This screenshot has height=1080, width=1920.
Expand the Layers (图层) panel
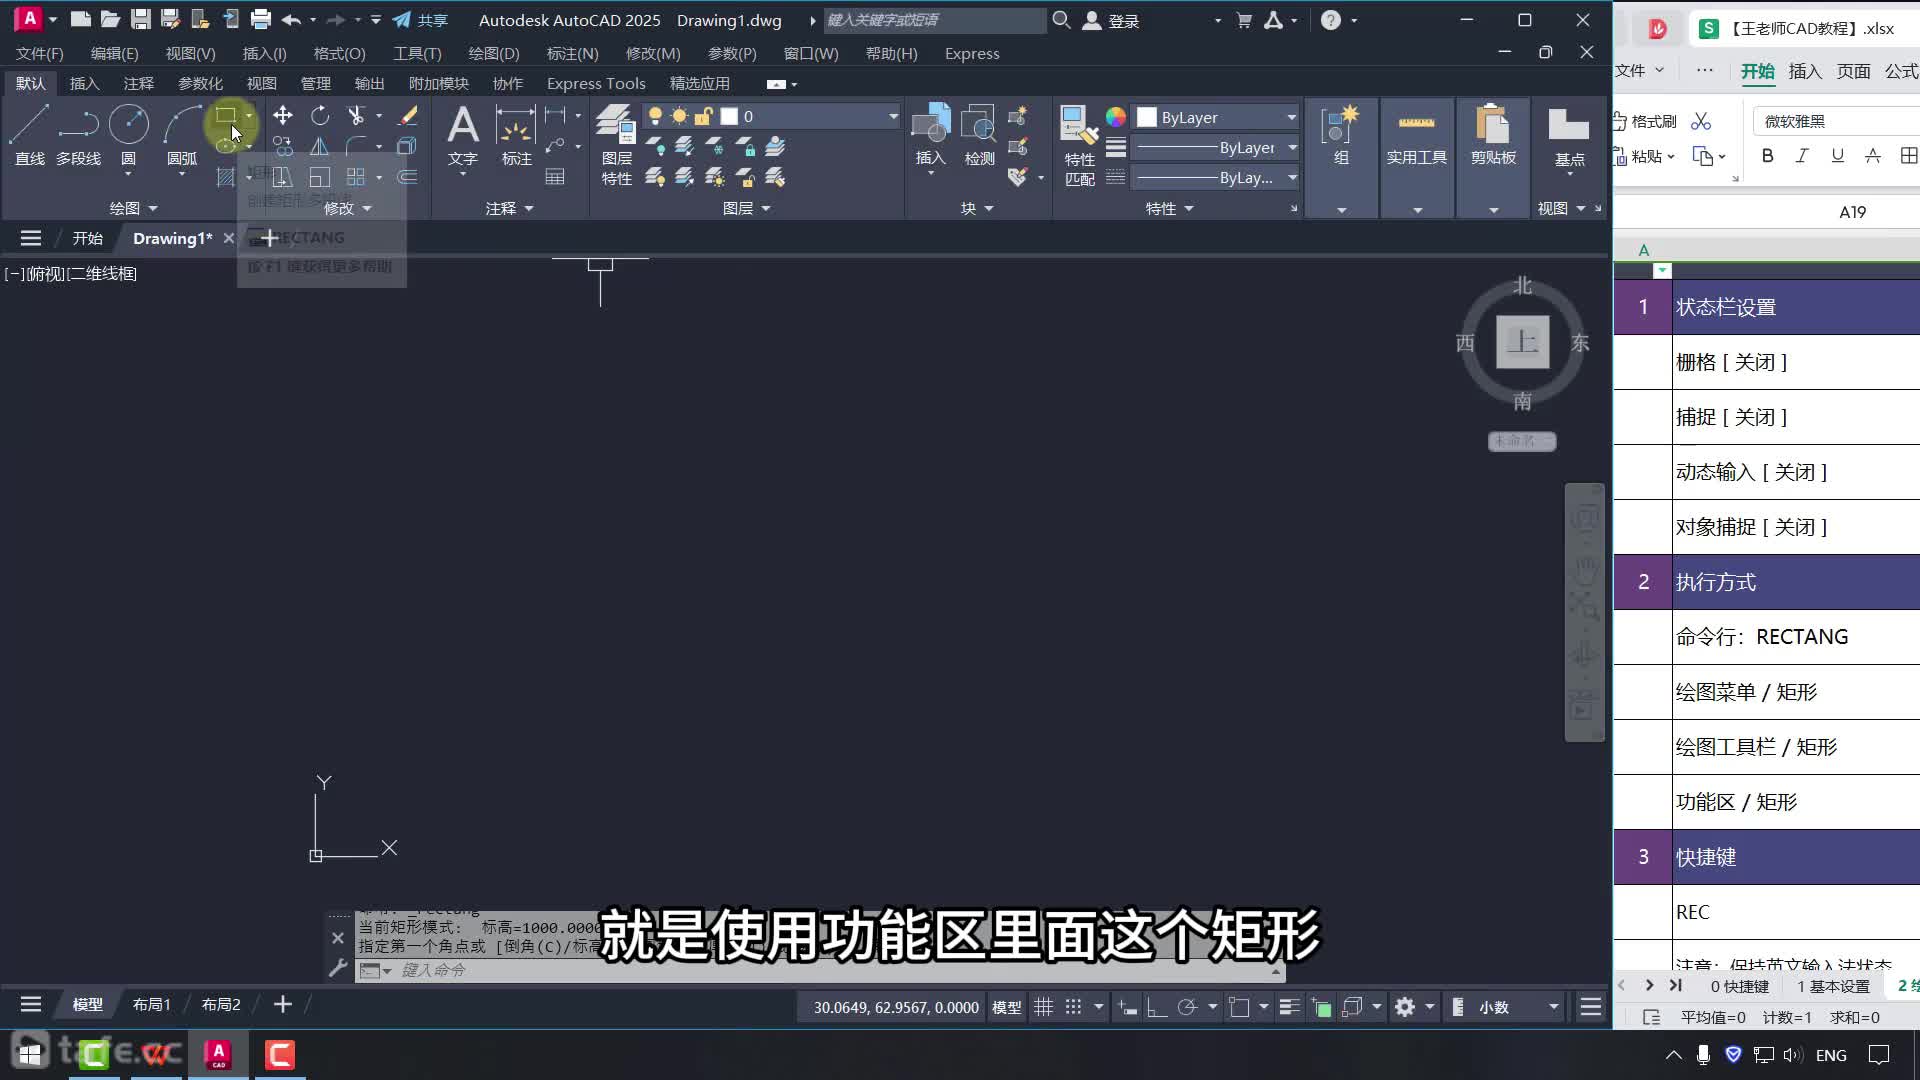pos(746,208)
